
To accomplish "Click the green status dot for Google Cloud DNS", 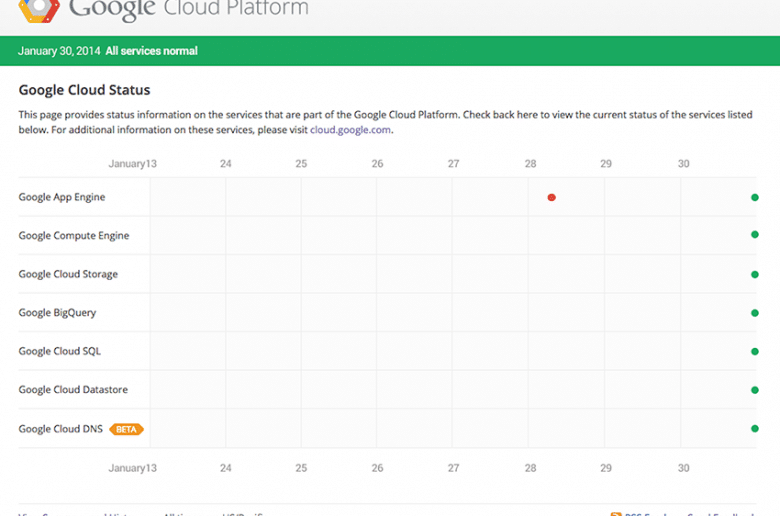I will [x=755, y=428].
